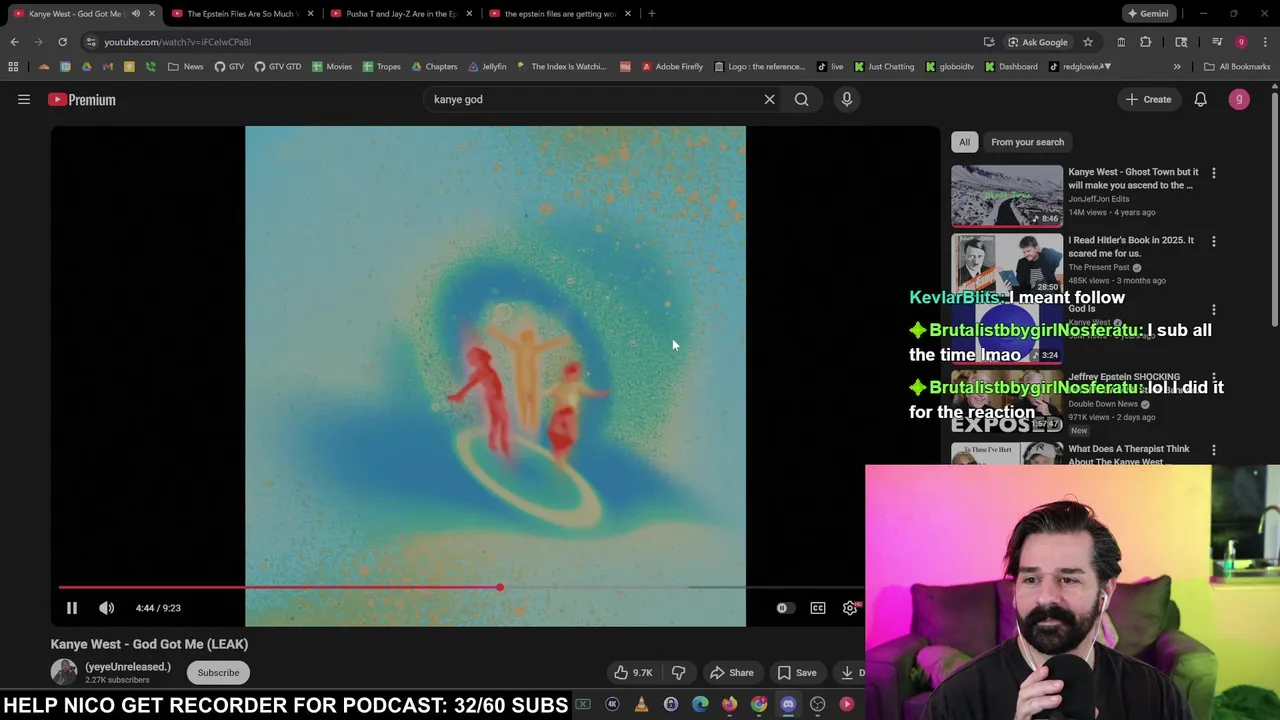Viewport: 1280px width, 720px height.
Task: Open a new browser tab
Action: coord(651,14)
